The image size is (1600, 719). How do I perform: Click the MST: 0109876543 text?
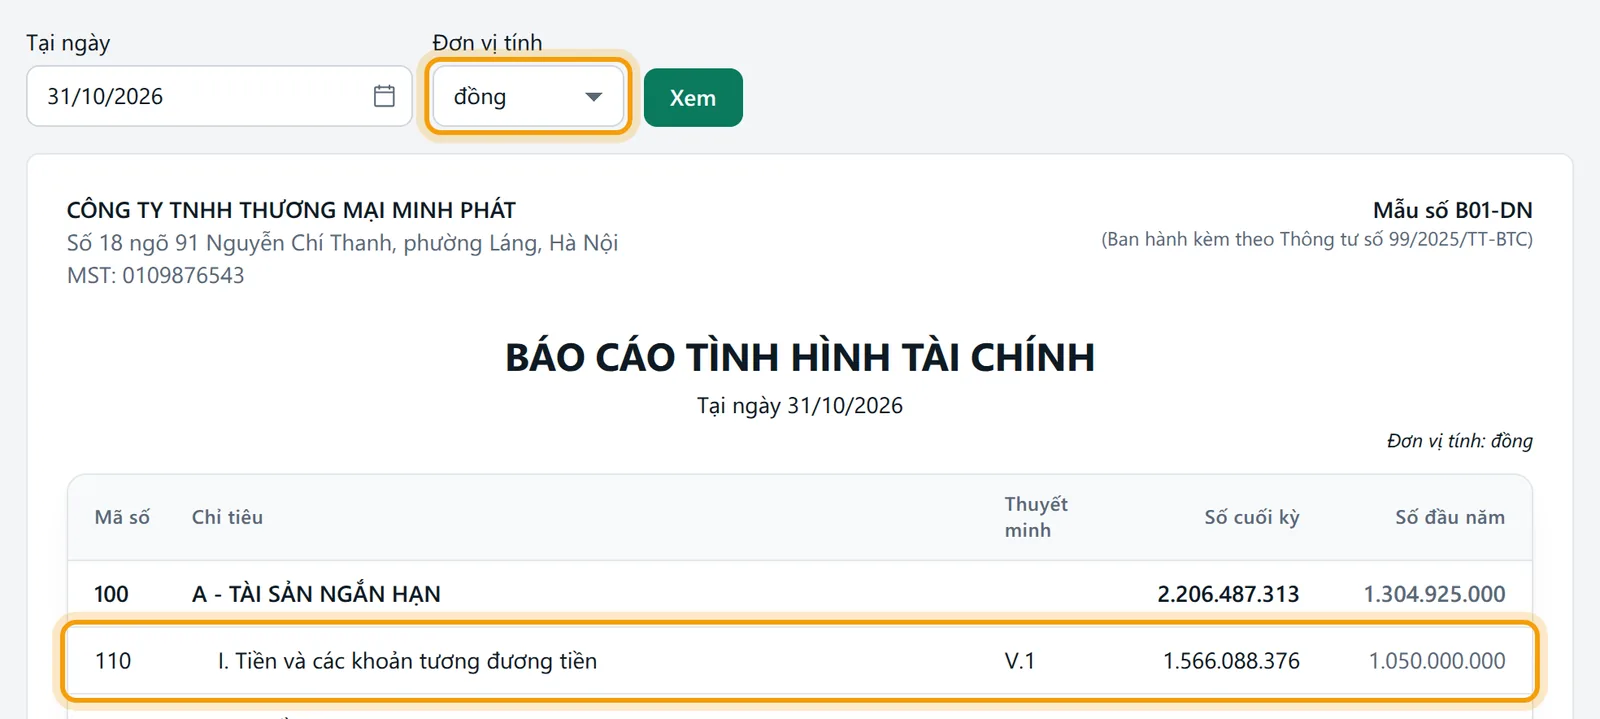(x=155, y=275)
